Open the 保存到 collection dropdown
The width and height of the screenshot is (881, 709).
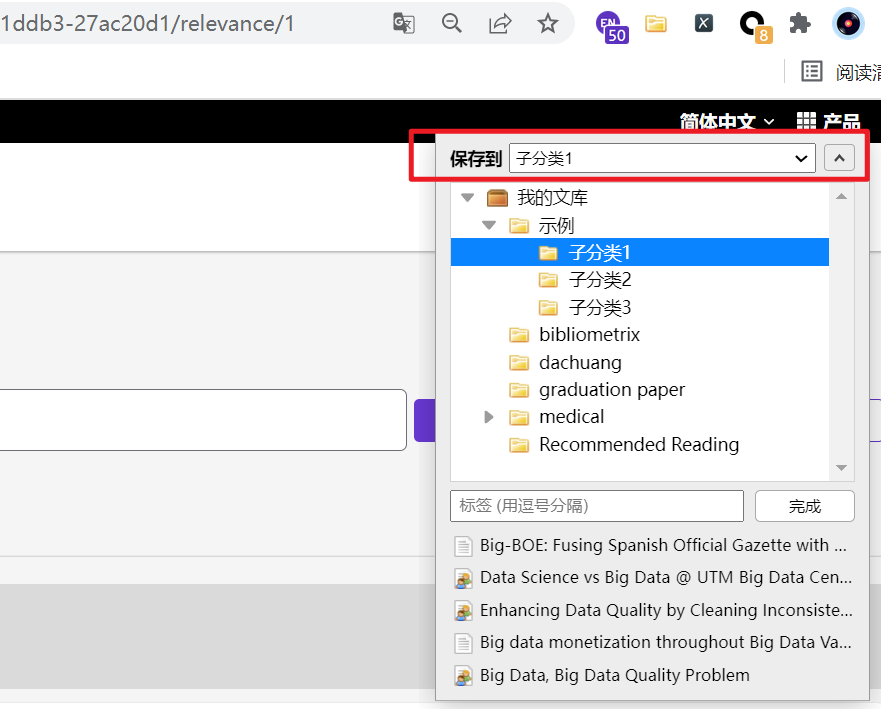click(662, 158)
